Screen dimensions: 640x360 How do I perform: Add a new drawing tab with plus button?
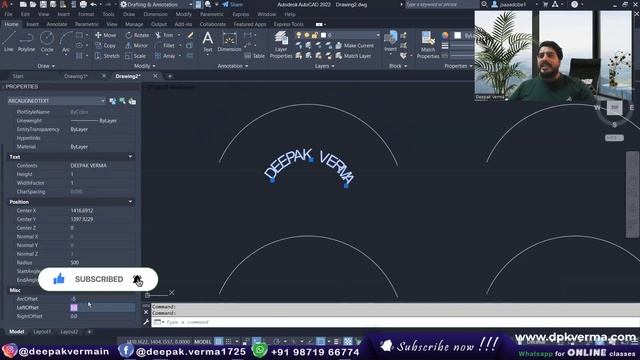170,76
